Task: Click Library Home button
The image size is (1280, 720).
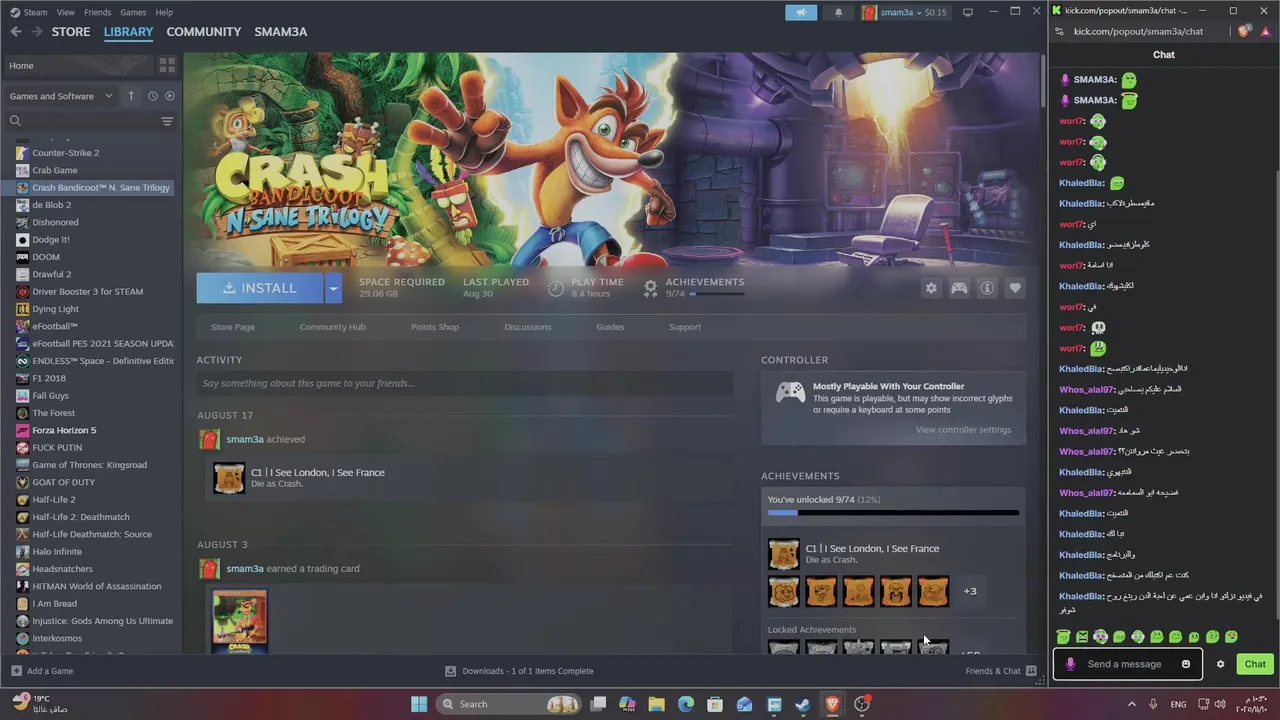Action: 78,65
